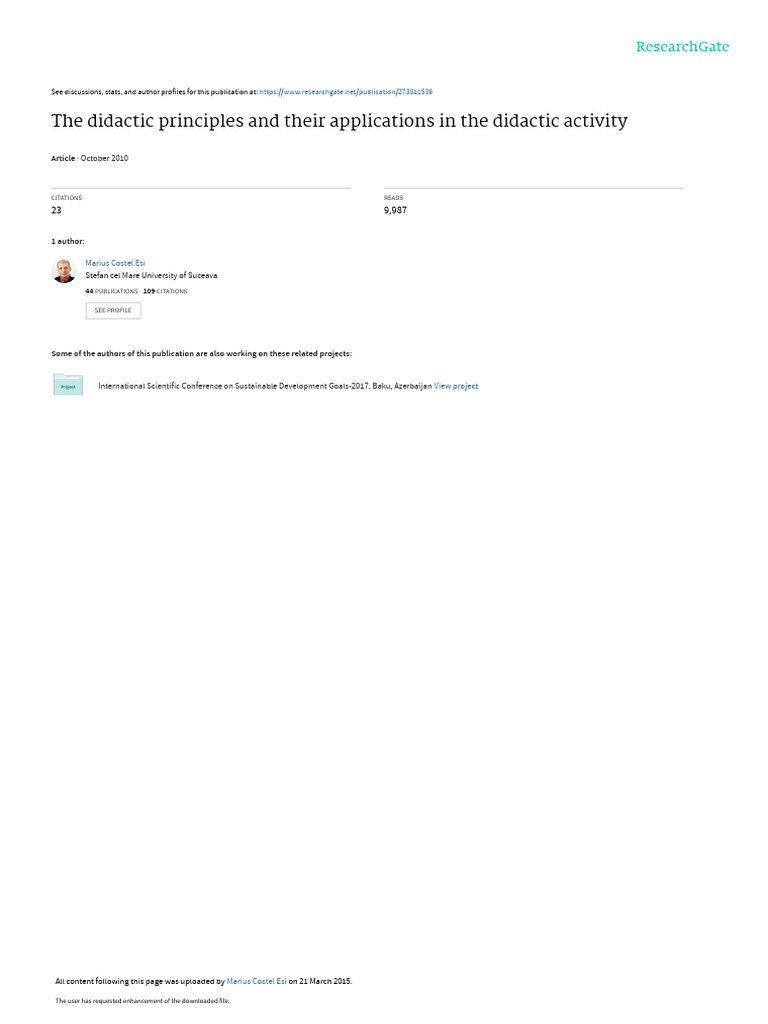Click the author profile photo
This screenshot has width=768, height=1024.
64,271
